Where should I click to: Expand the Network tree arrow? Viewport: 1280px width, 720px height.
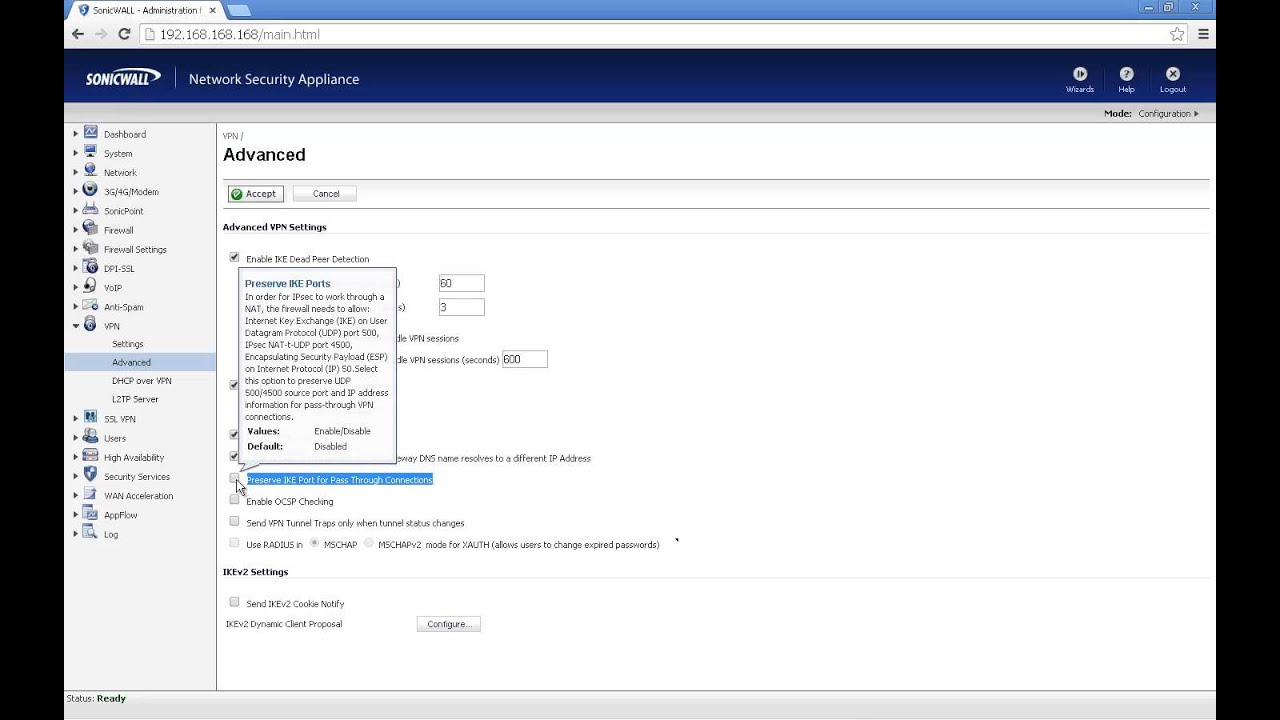(x=75, y=172)
